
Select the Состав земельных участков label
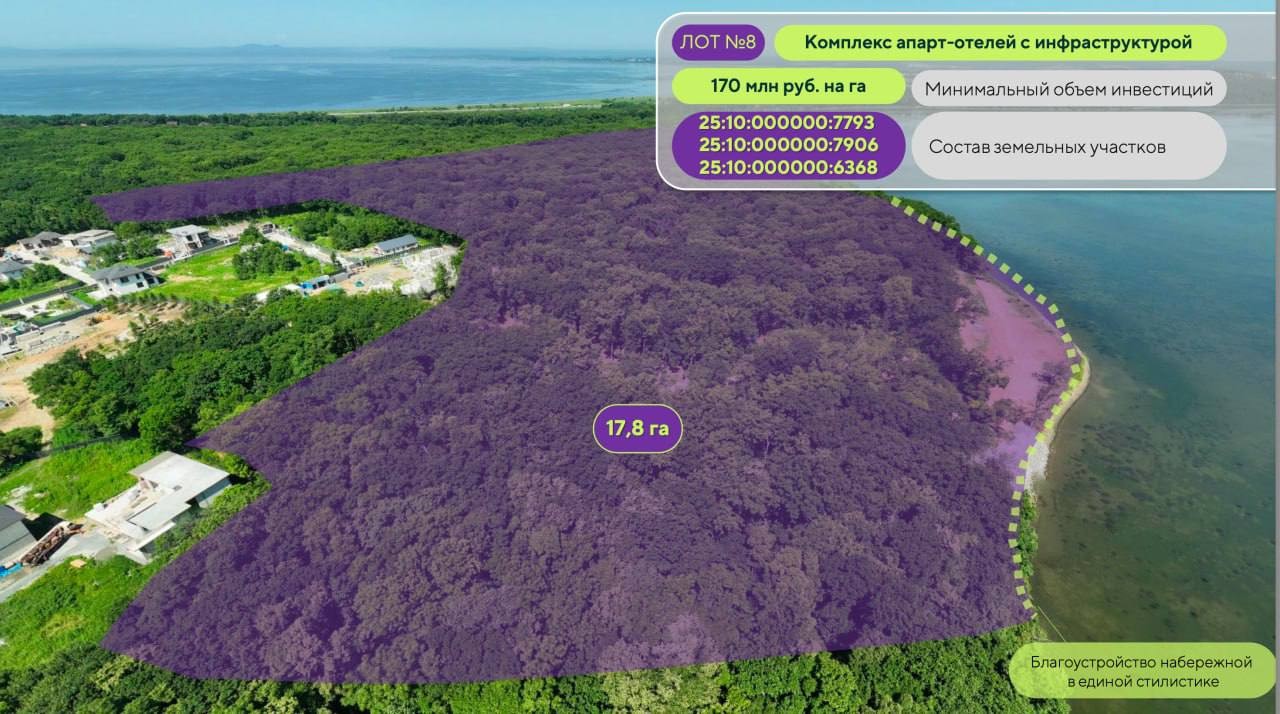[1048, 147]
